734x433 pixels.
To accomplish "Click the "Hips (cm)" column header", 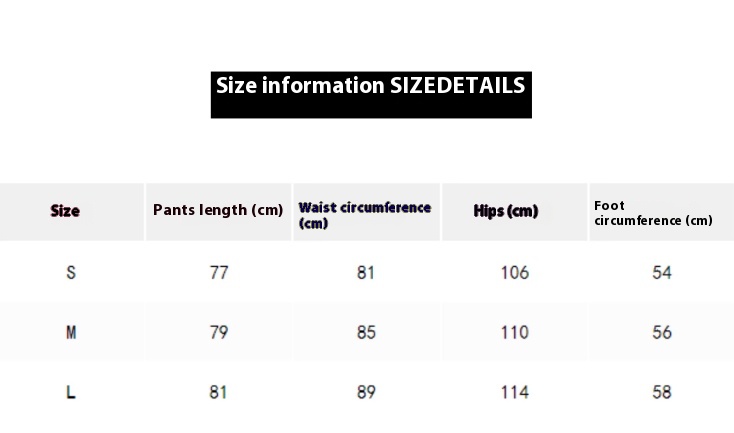I will (x=506, y=211).
